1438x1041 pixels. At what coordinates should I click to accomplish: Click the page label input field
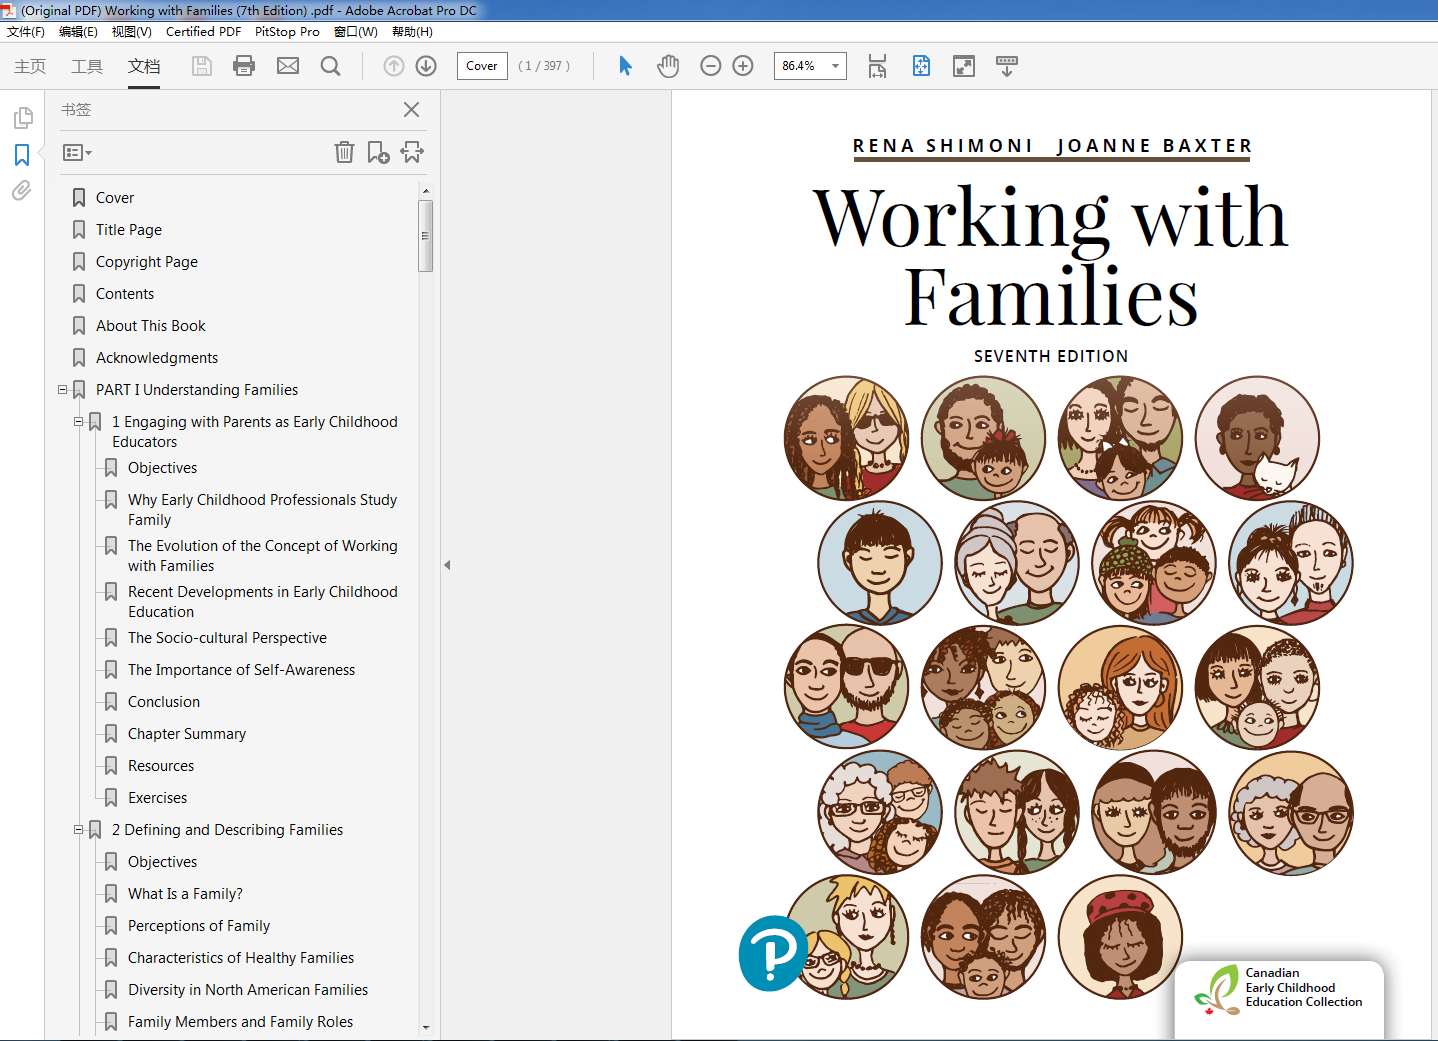pyautogui.click(x=482, y=66)
